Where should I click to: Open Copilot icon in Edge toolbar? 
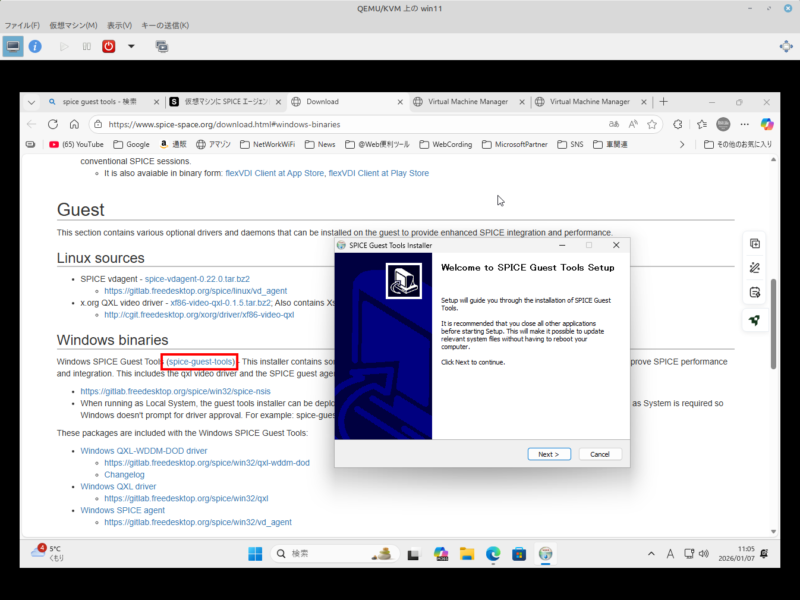tap(767, 124)
